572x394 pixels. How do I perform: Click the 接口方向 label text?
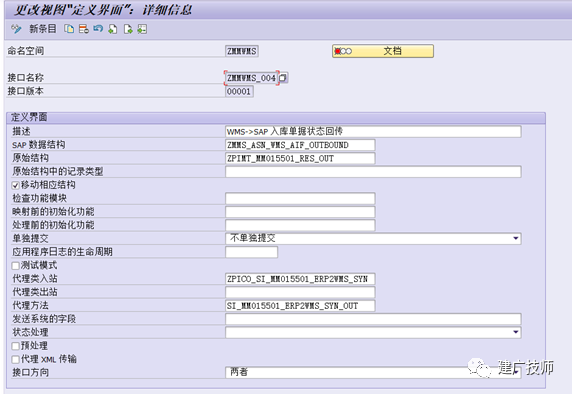30,372
